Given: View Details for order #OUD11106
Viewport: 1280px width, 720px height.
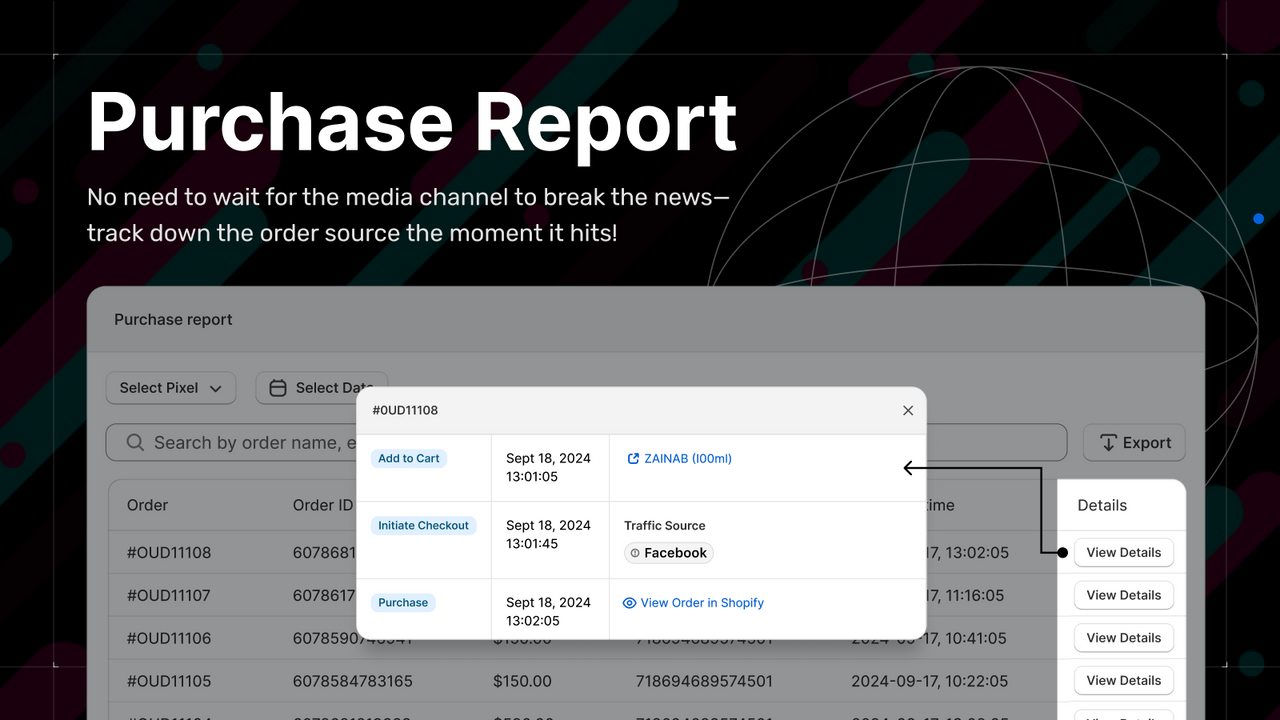Looking at the screenshot, I should [x=1124, y=638].
